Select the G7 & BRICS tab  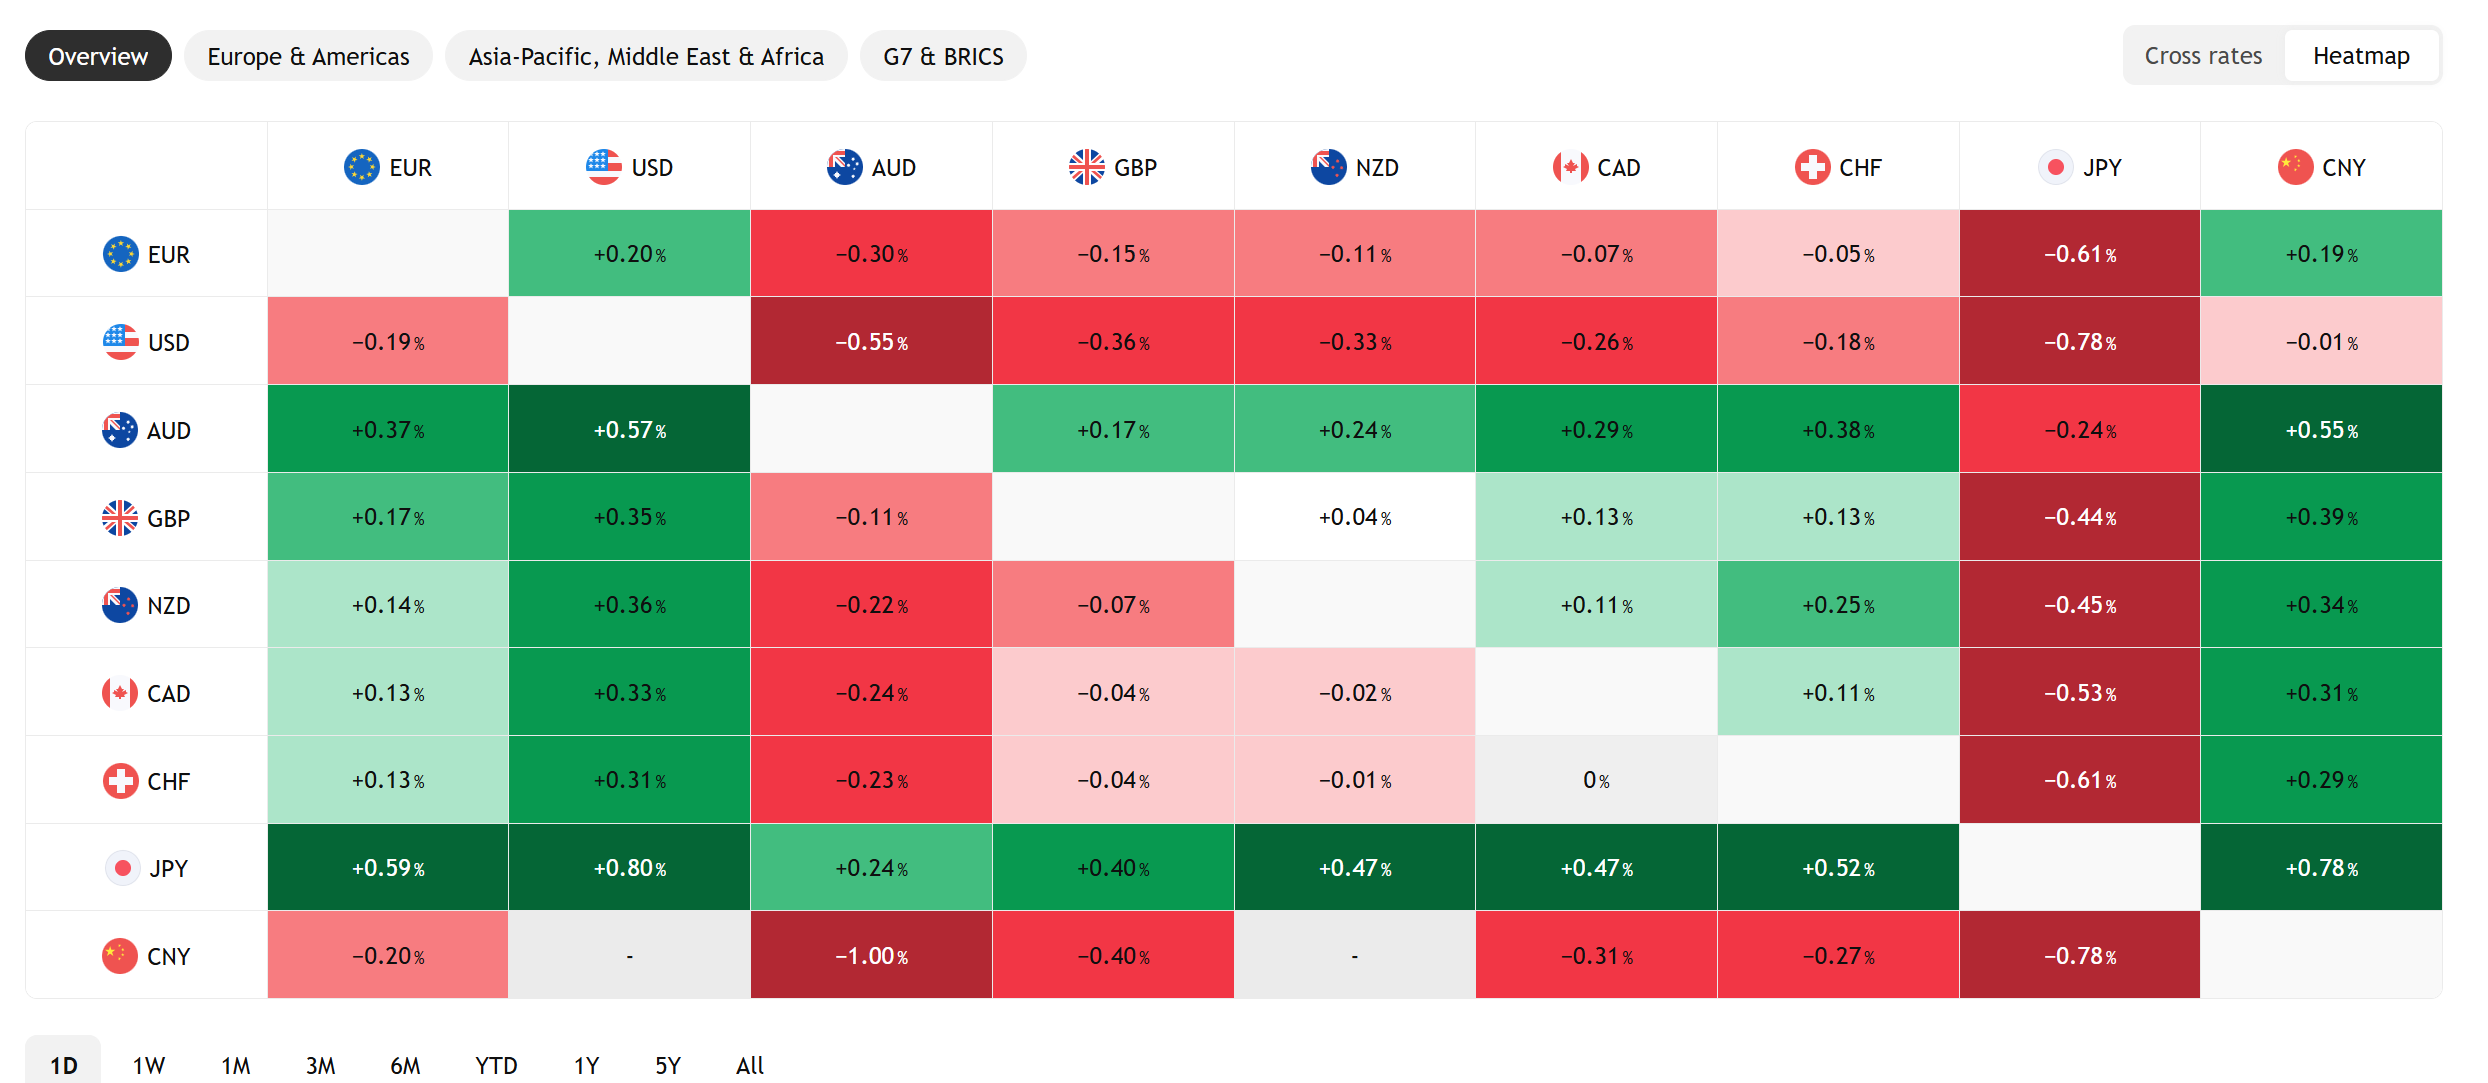(x=943, y=56)
